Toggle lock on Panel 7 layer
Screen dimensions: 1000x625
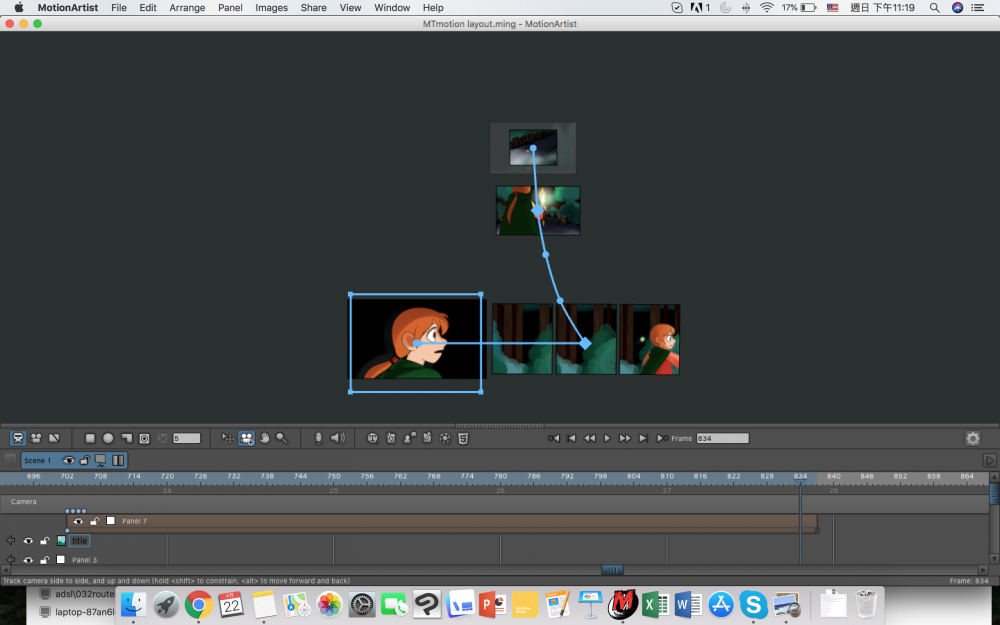(x=94, y=521)
